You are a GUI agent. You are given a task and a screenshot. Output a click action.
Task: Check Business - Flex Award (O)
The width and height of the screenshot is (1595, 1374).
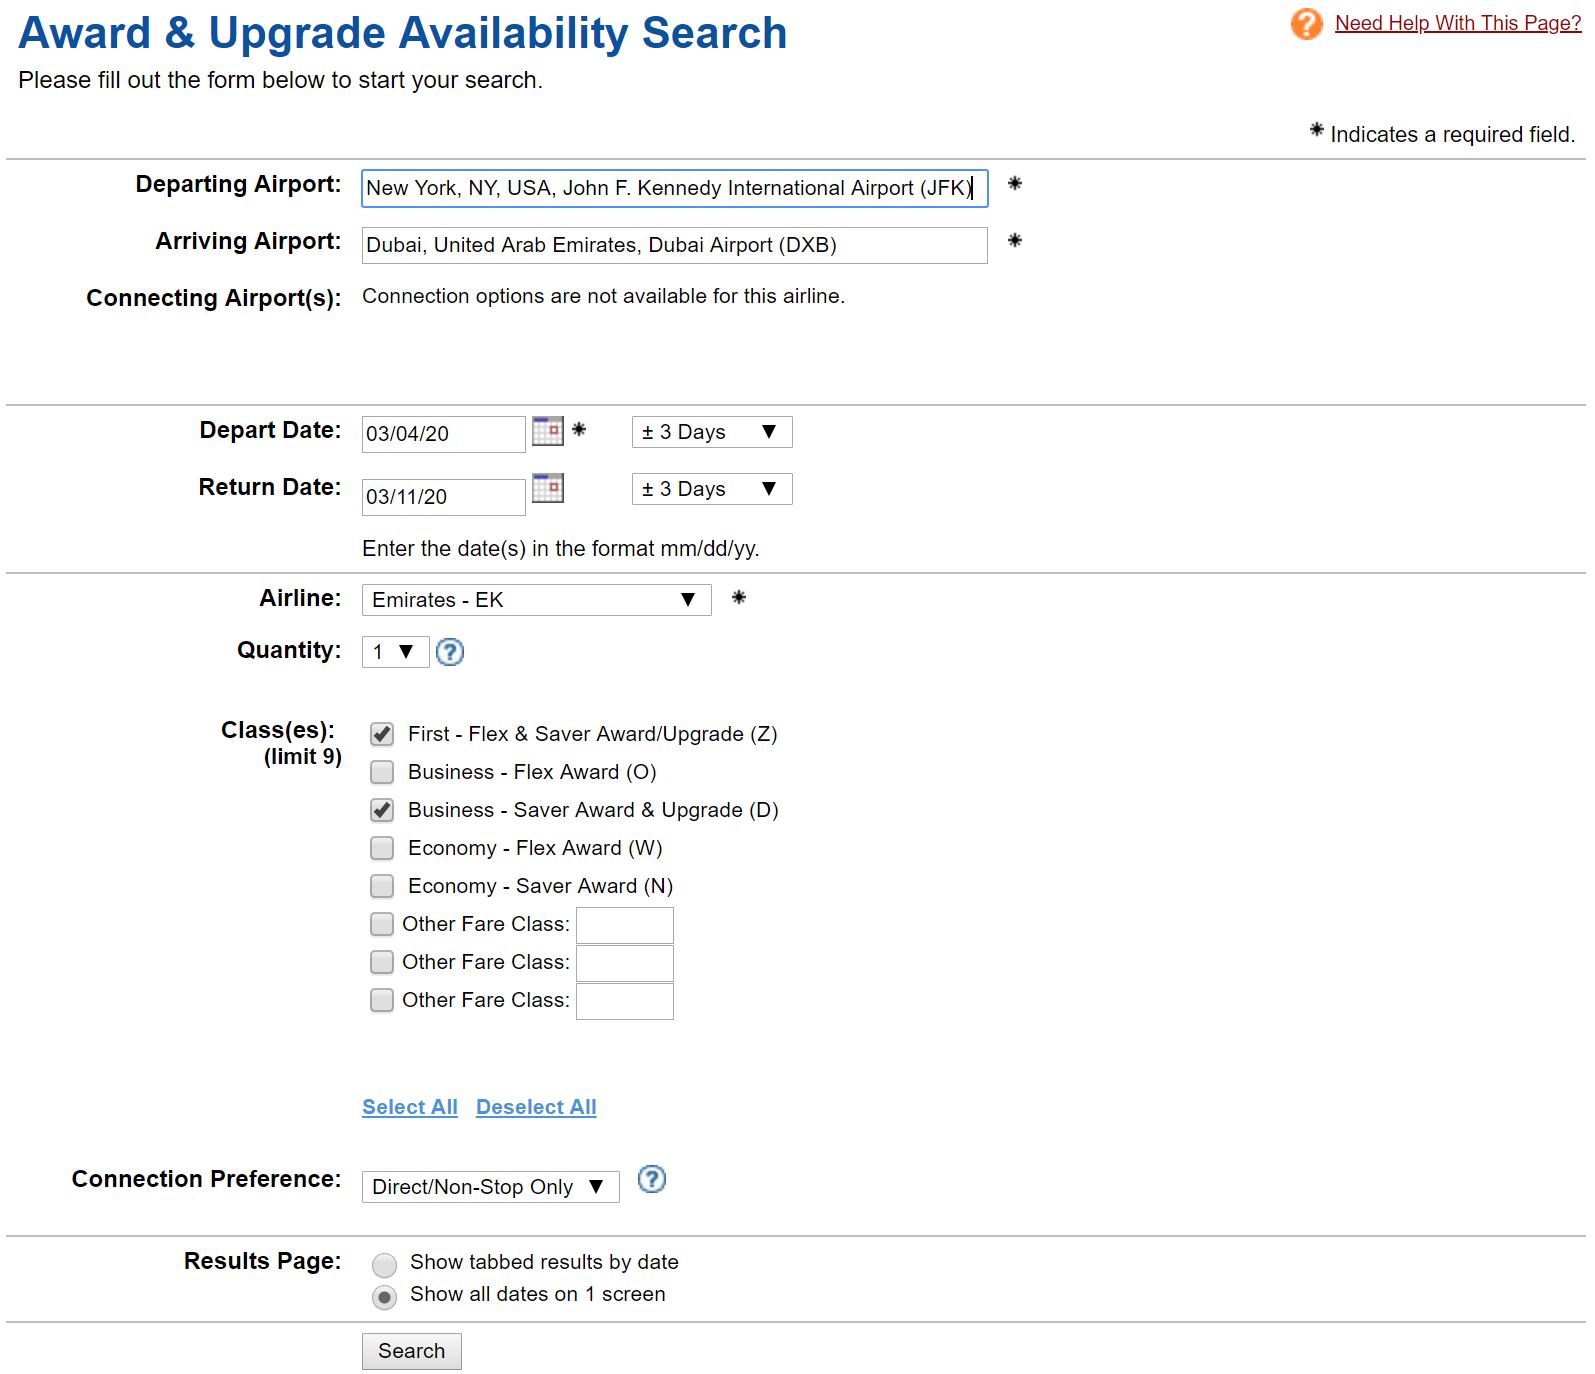pyautogui.click(x=382, y=772)
